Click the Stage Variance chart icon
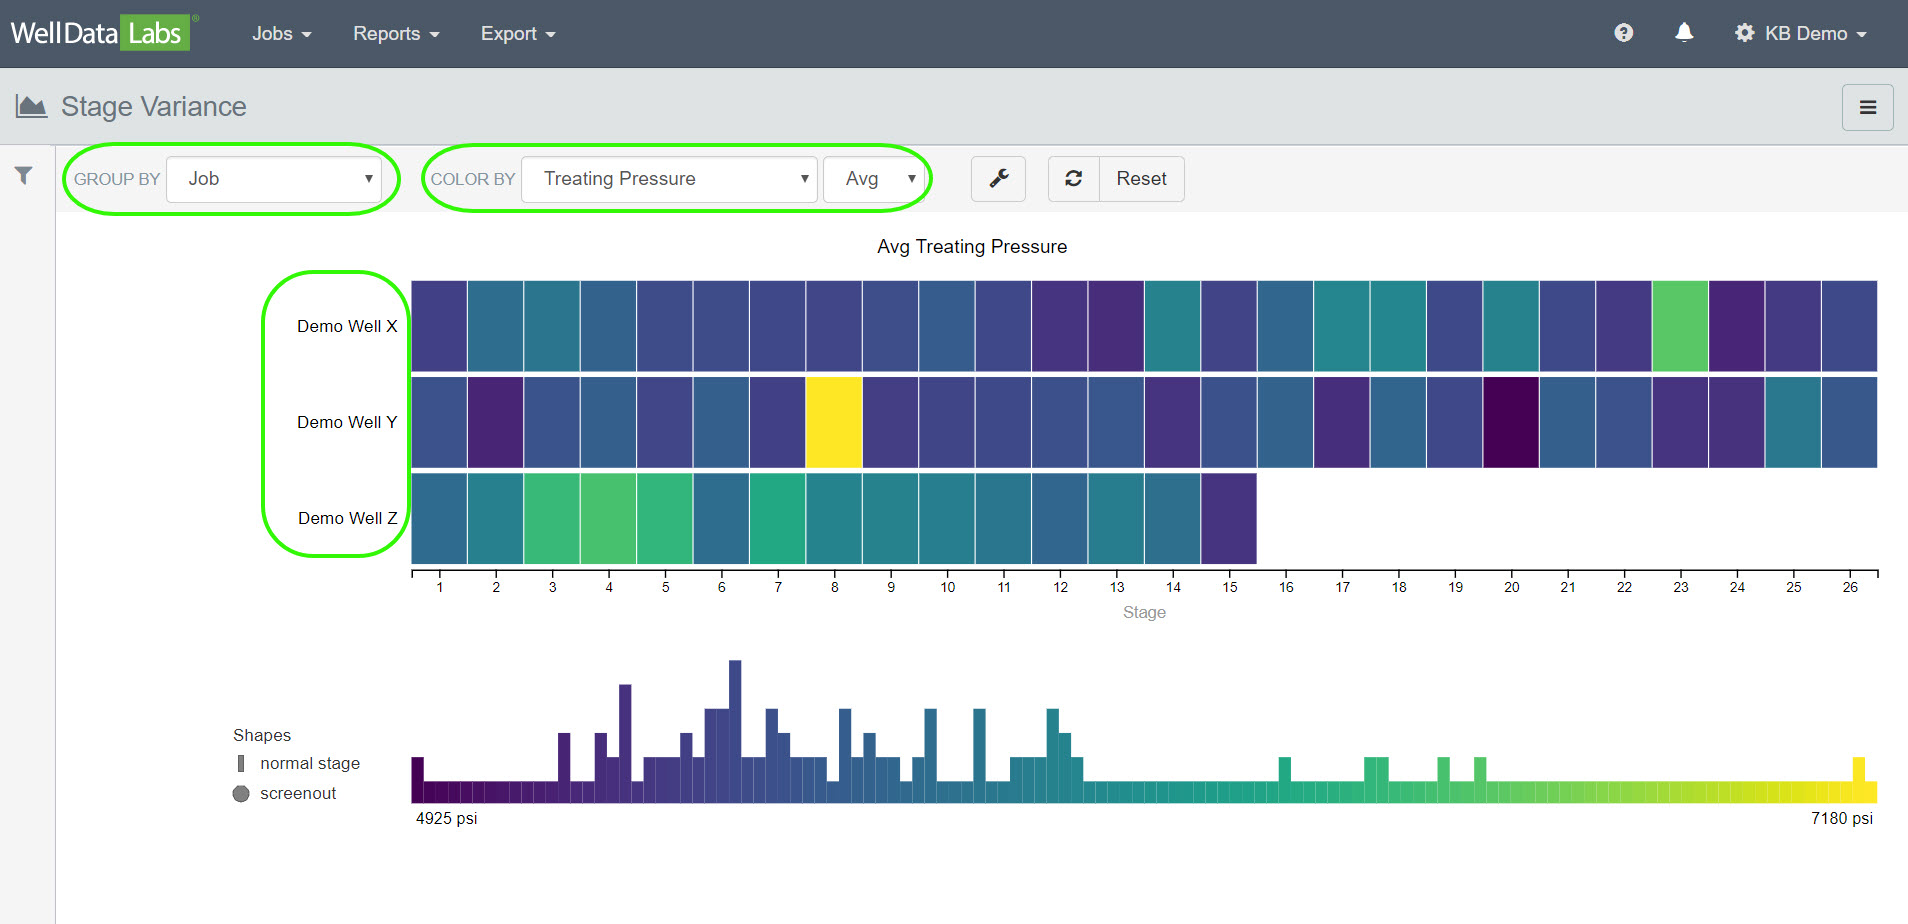 point(31,106)
